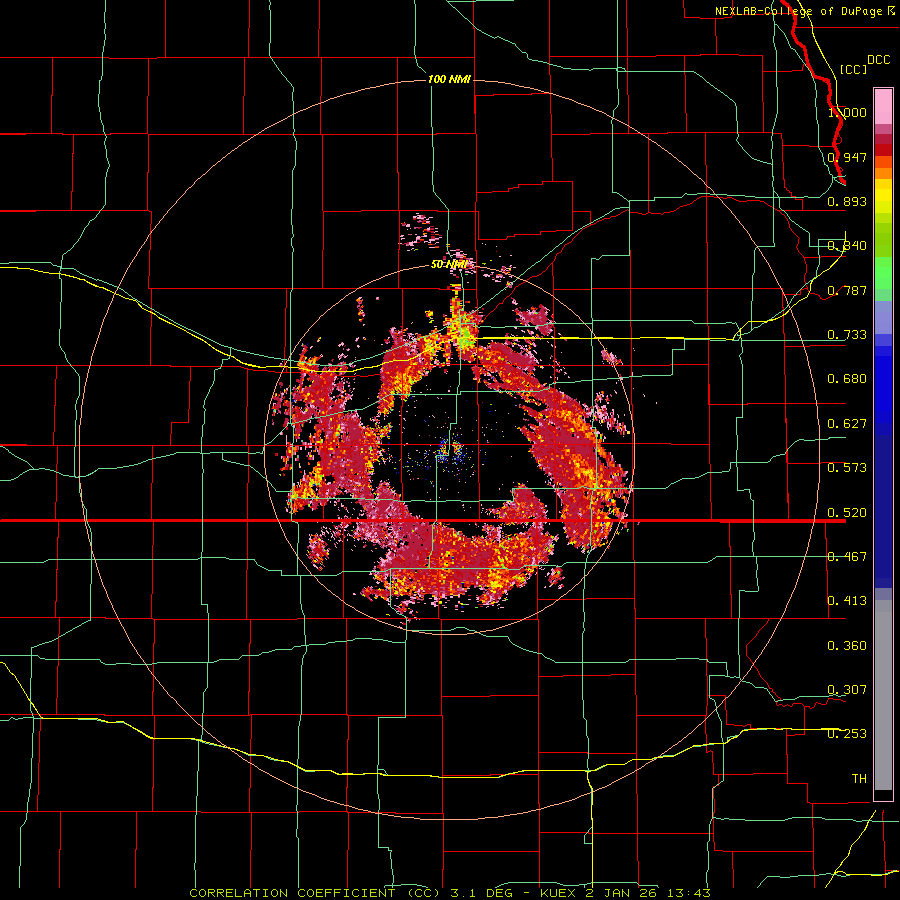
Task: Select the 0.573 scale value
Action: (847, 467)
